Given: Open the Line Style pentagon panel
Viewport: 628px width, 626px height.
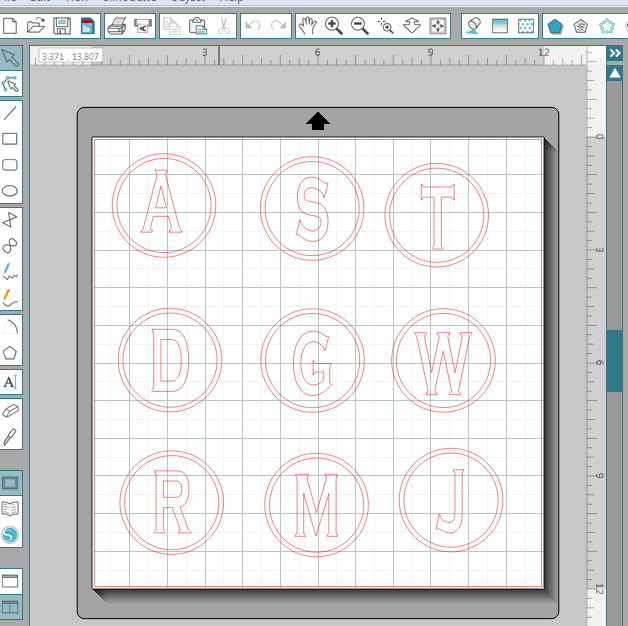Looking at the screenshot, I should point(581,26).
